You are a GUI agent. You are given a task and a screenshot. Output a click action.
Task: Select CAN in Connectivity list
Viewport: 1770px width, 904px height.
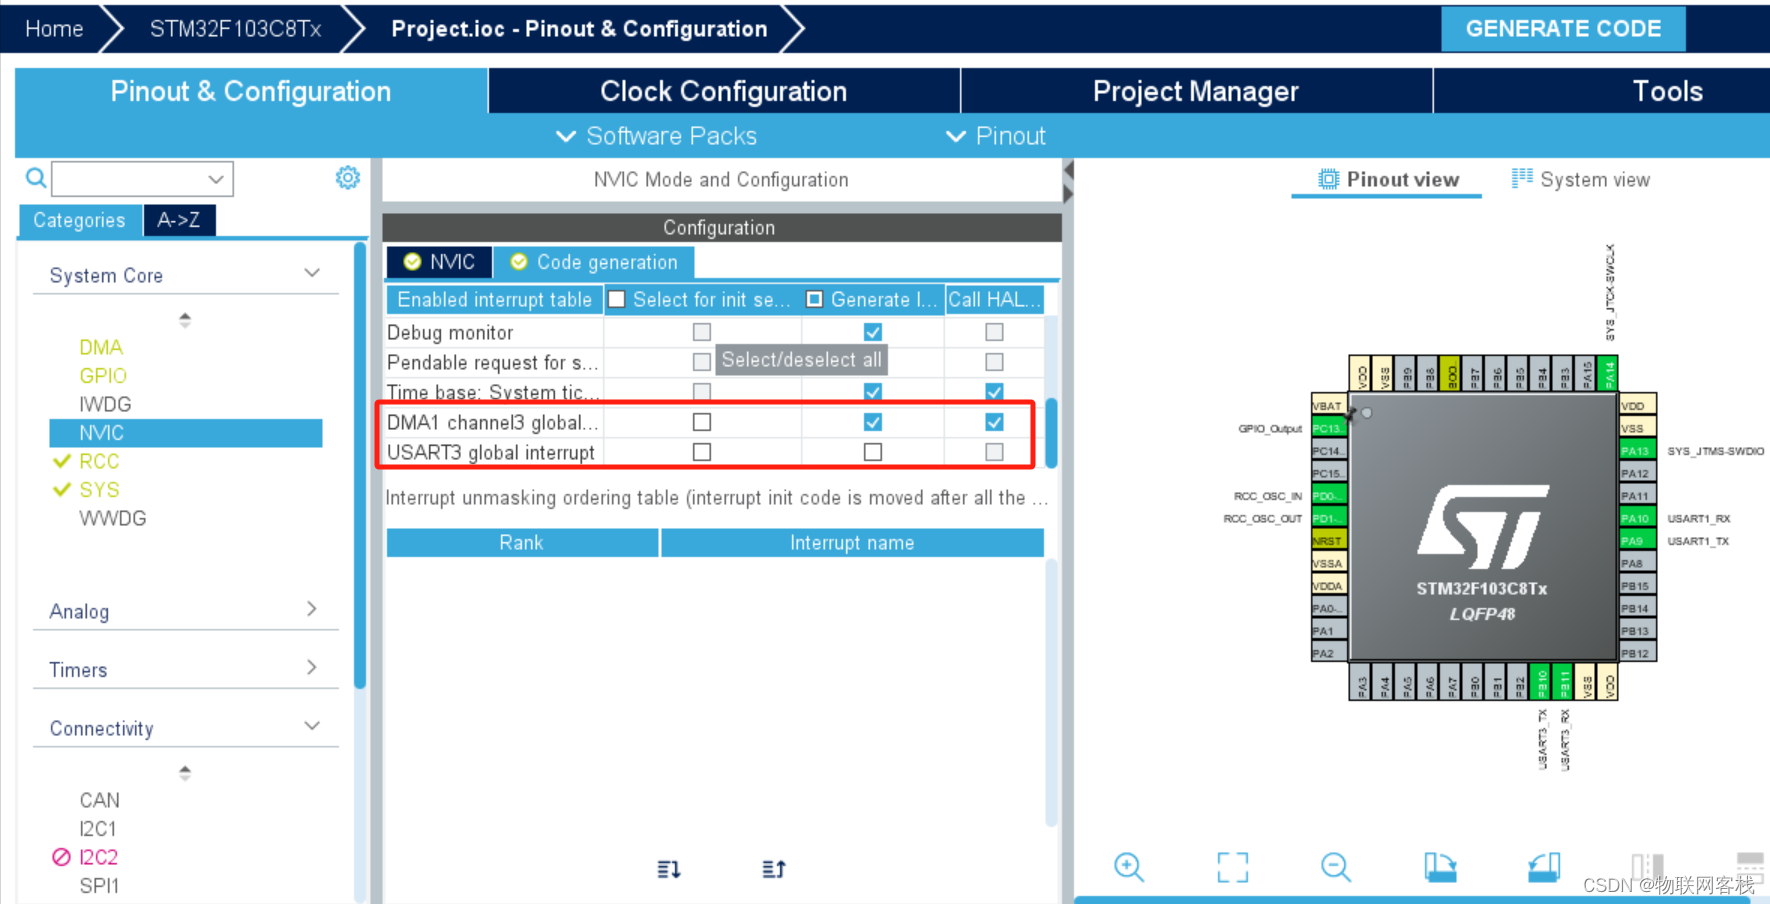point(100,800)
